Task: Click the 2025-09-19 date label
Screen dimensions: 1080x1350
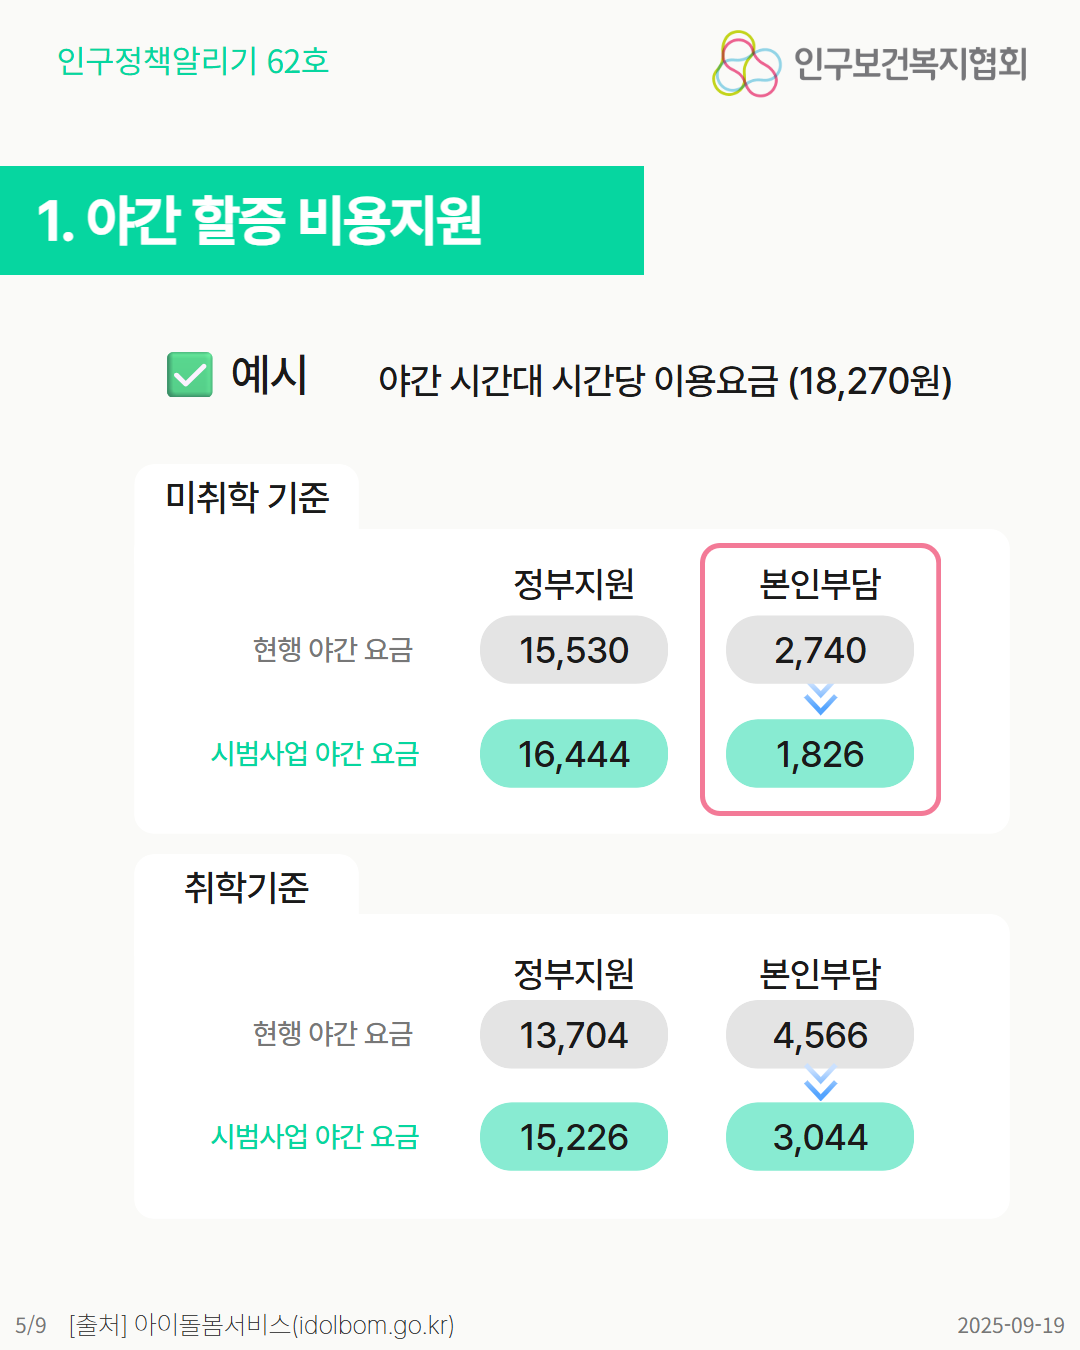Action: coord(1010,1326)
